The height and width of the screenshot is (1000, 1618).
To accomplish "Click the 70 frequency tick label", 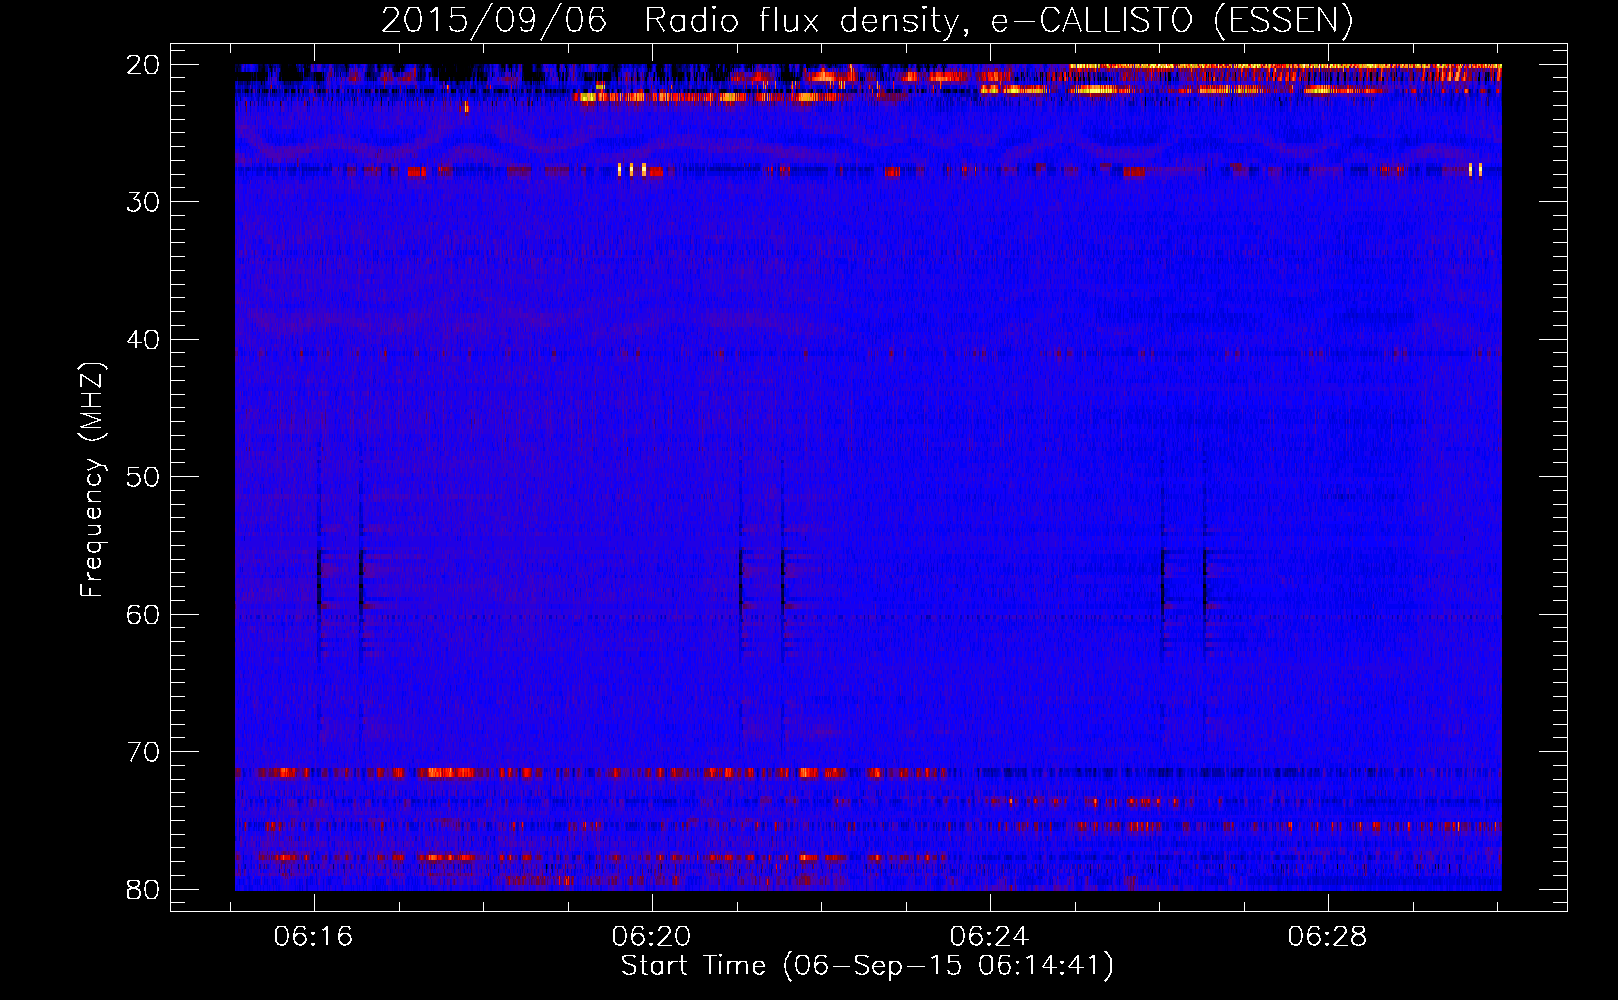I will [x=144, y=752].
